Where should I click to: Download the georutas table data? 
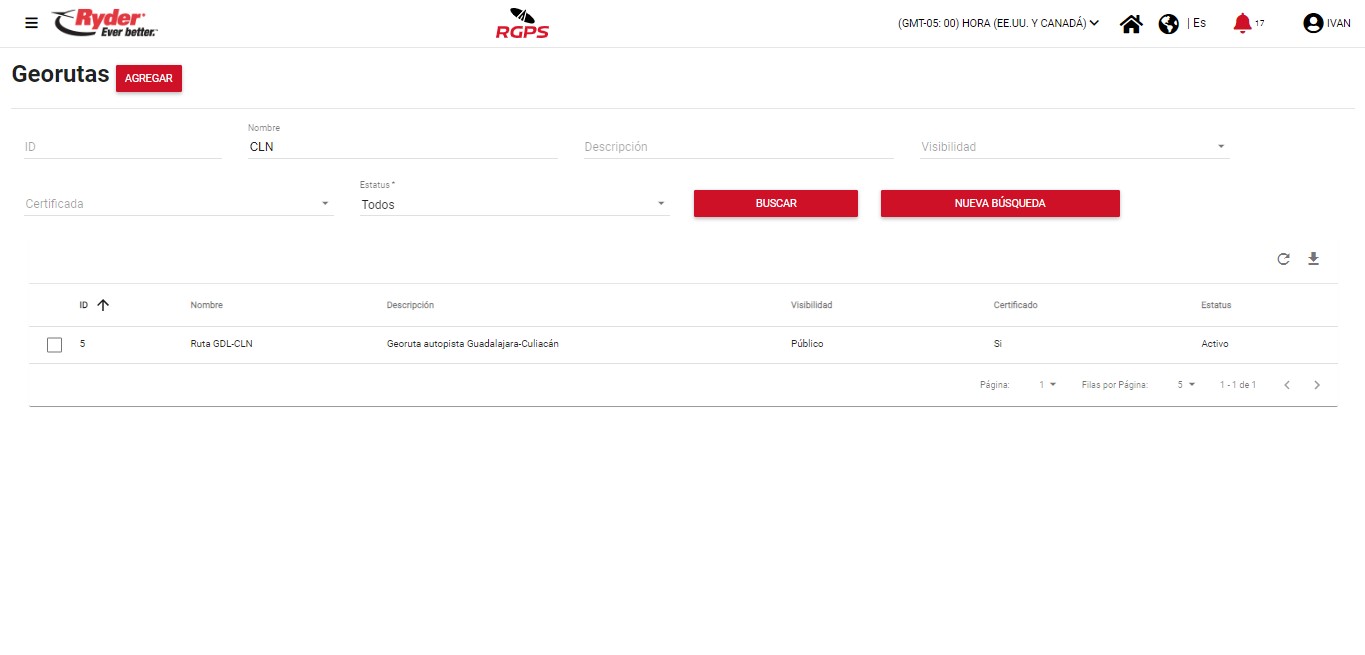point(1314,259)
